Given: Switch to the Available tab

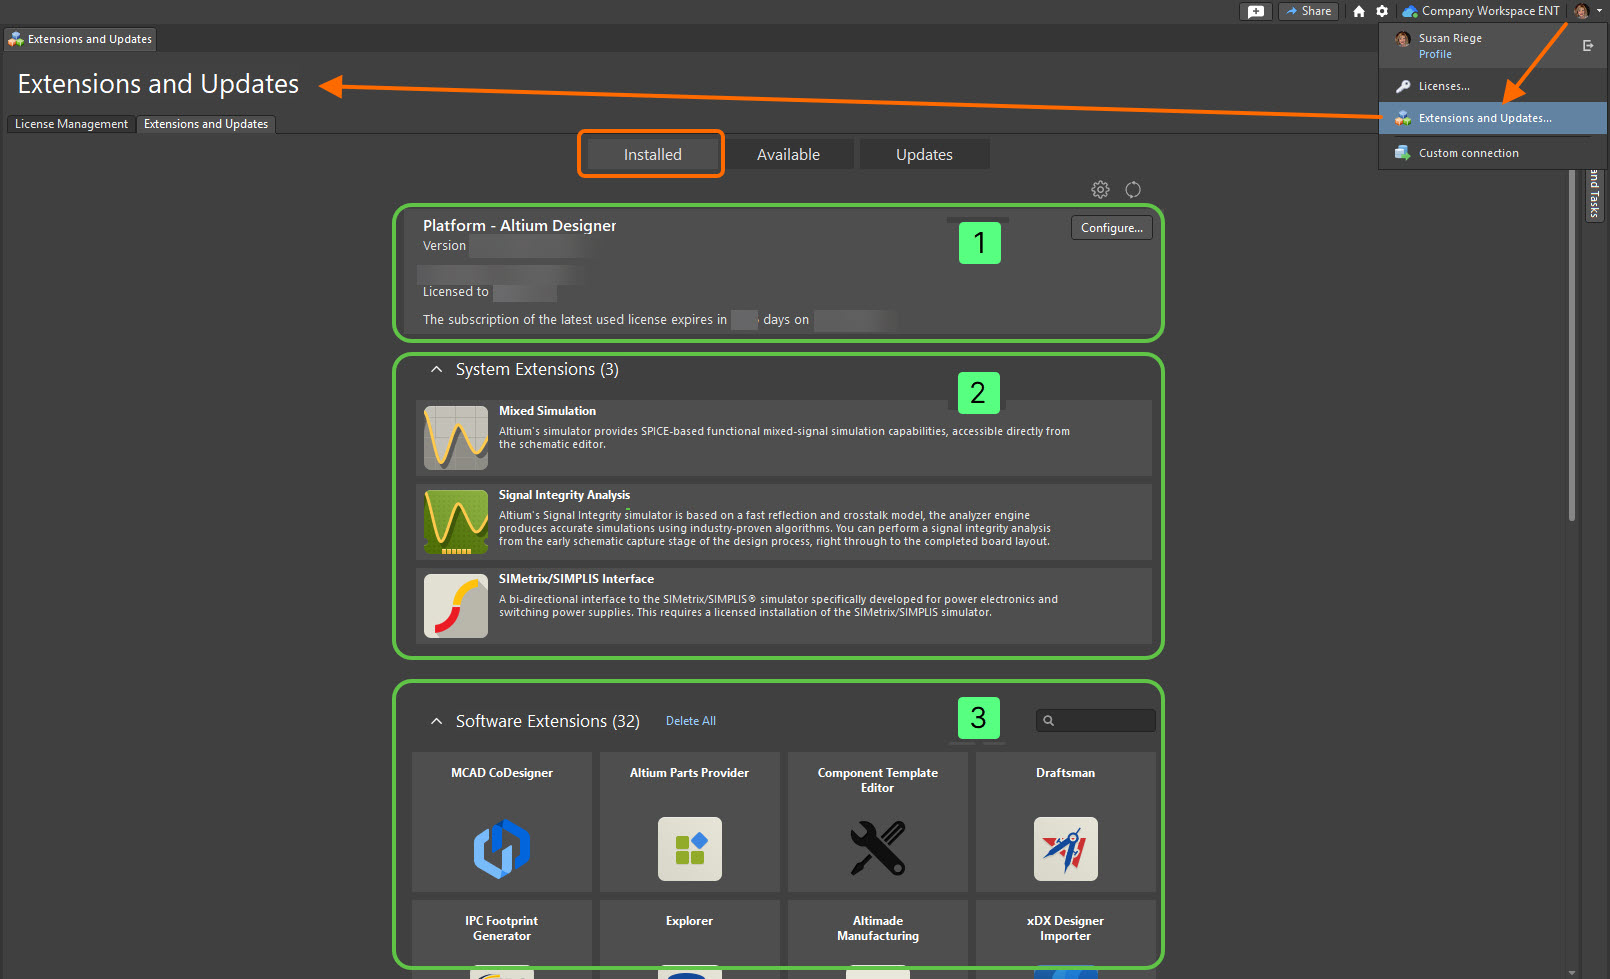Looking at the screenshot, I should [788, 155].
